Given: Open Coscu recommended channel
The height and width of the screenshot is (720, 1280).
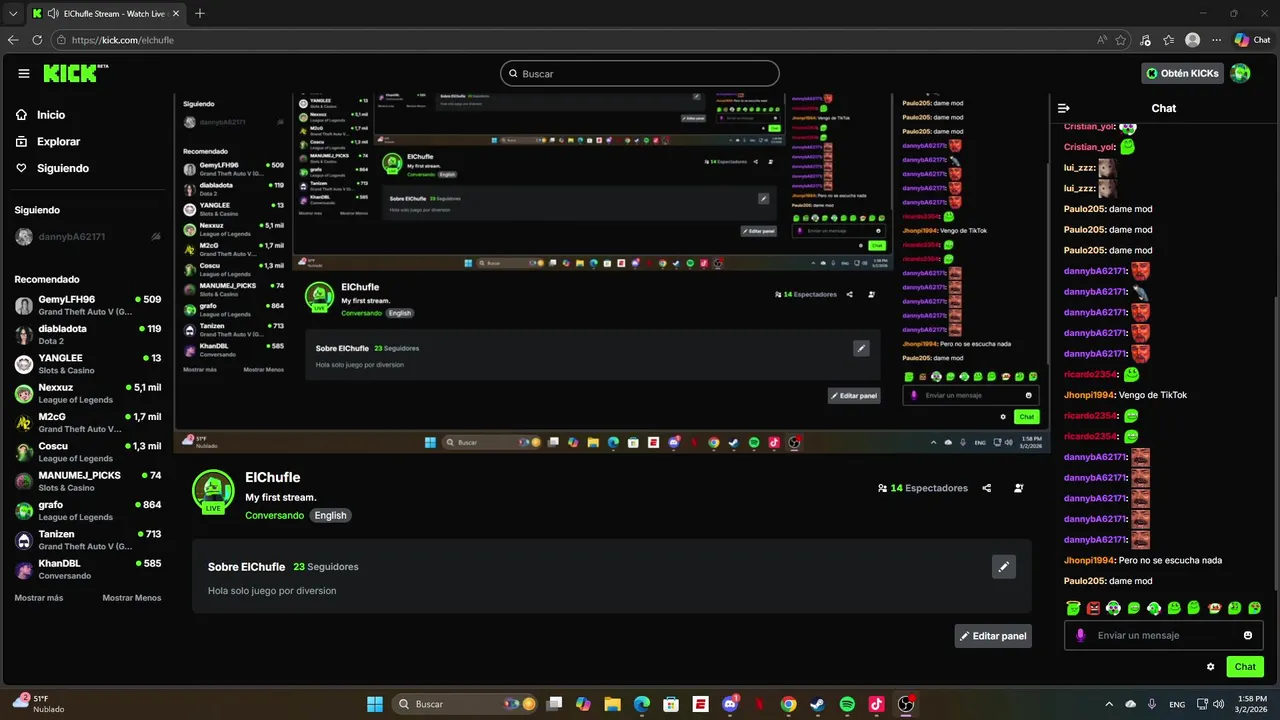Looking at the screenshot, I should [x=88, y=452].
